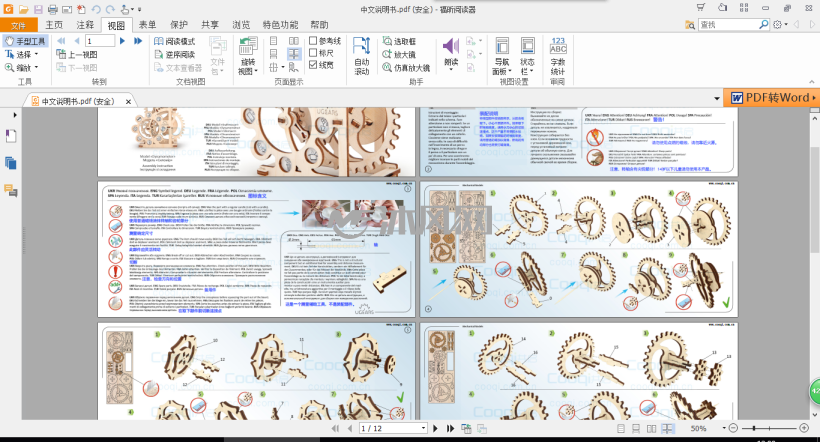Viewport: 820px width, 442px height.
Task: Go to next page using ribbon arrow
Action: [122, 41]
